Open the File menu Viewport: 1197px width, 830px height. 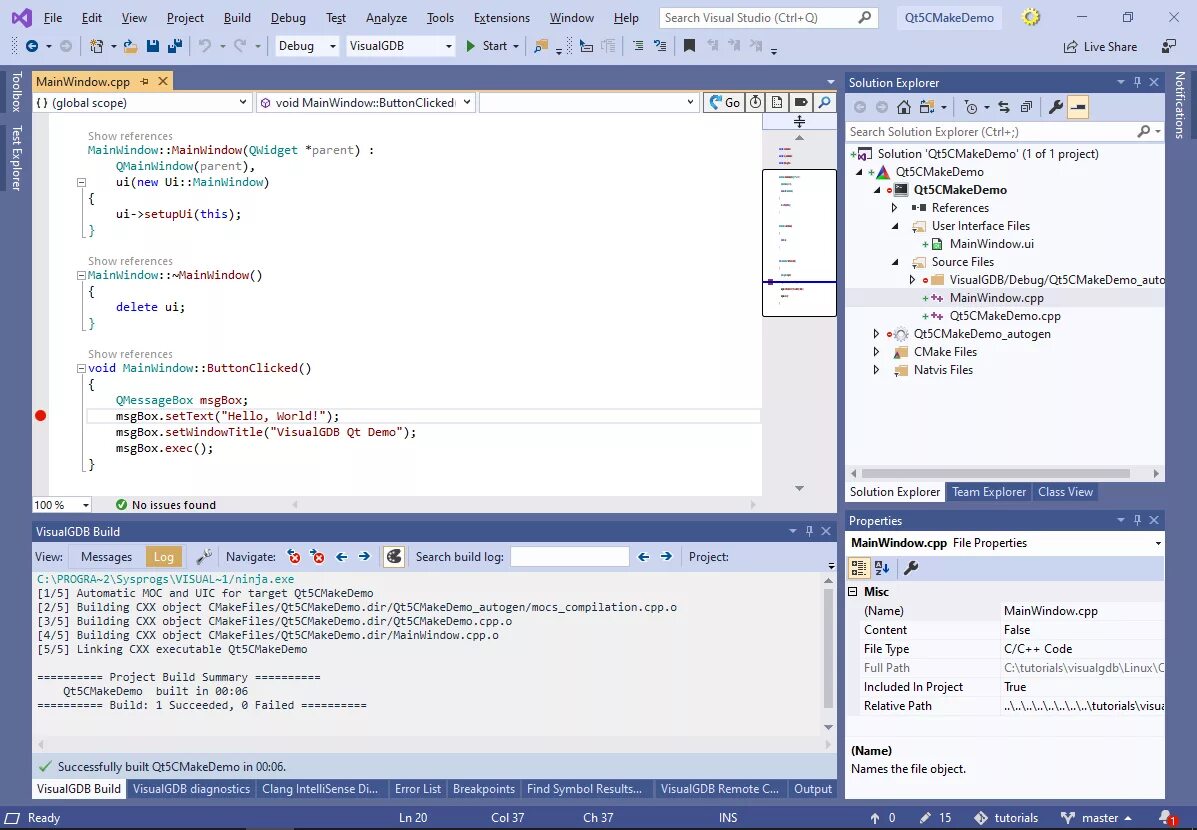pos(53,18)
